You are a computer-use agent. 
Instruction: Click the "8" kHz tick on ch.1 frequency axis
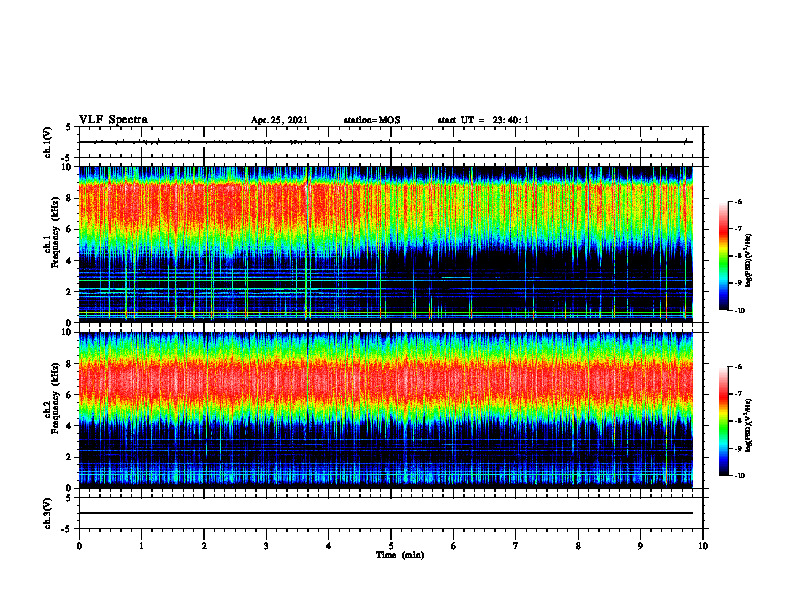[69, 198]
